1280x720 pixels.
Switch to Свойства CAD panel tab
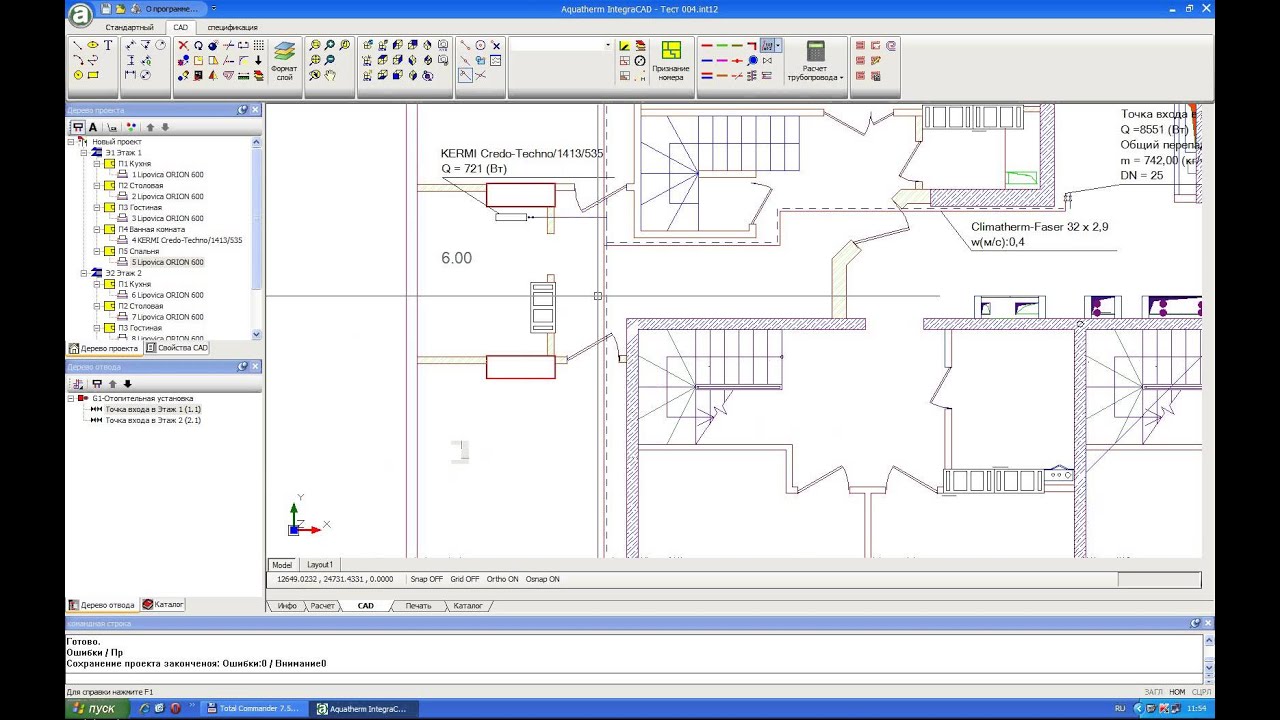point(177,348)
